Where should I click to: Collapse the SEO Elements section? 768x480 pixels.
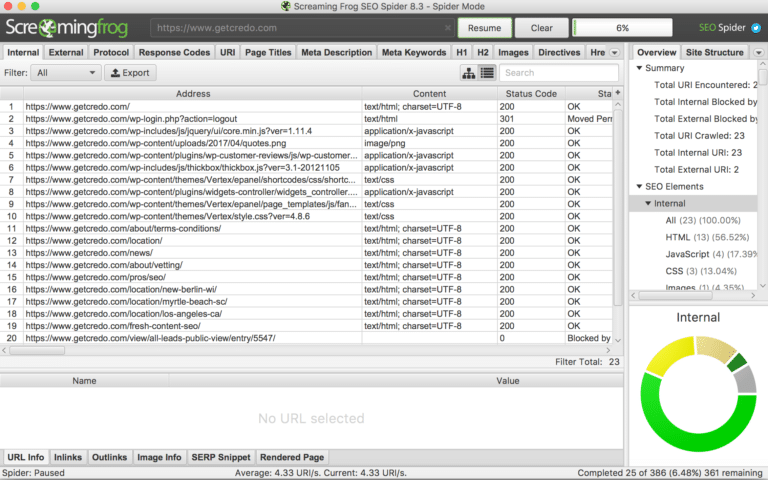pos(639,187)
